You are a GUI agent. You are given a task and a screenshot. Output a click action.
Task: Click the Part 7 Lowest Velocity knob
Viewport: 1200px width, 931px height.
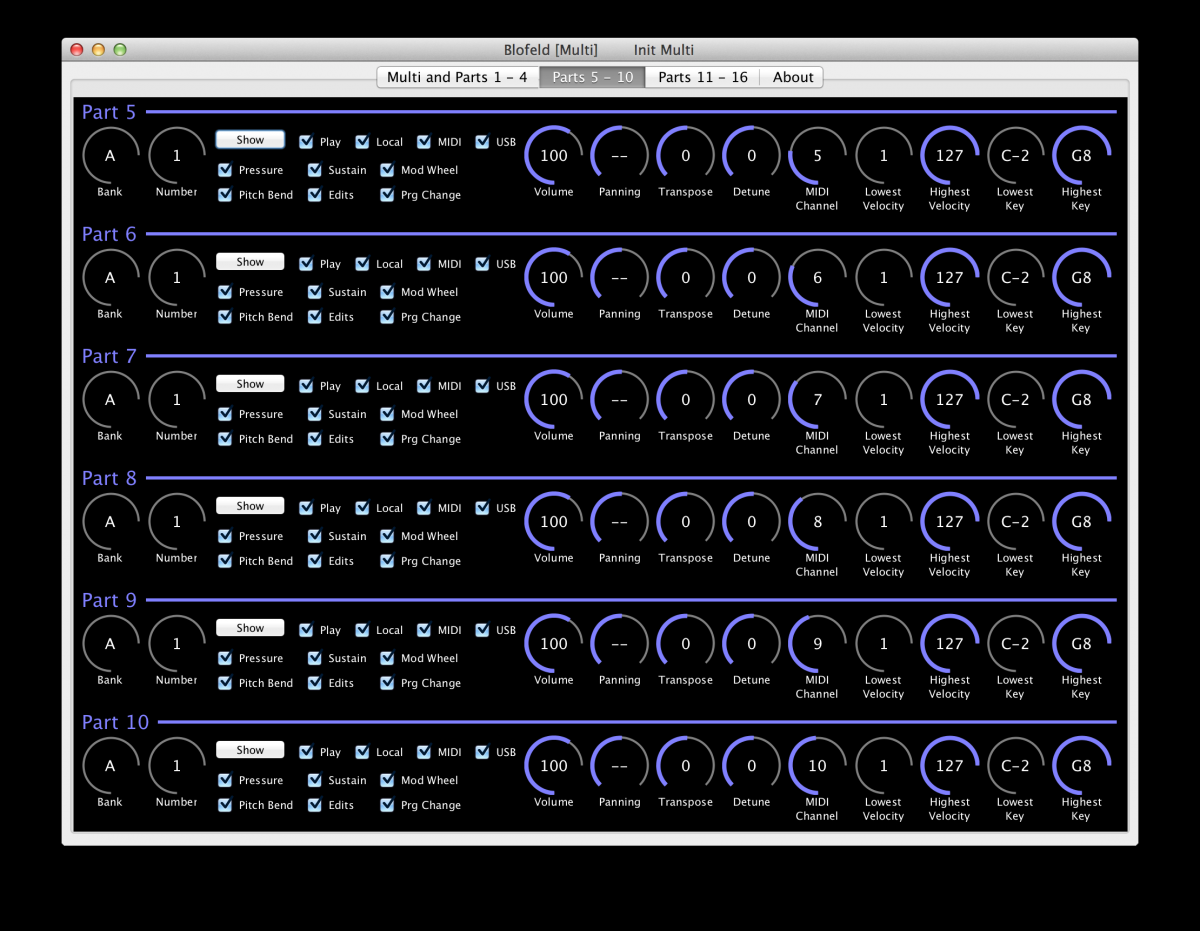click(x=883, y=400)
